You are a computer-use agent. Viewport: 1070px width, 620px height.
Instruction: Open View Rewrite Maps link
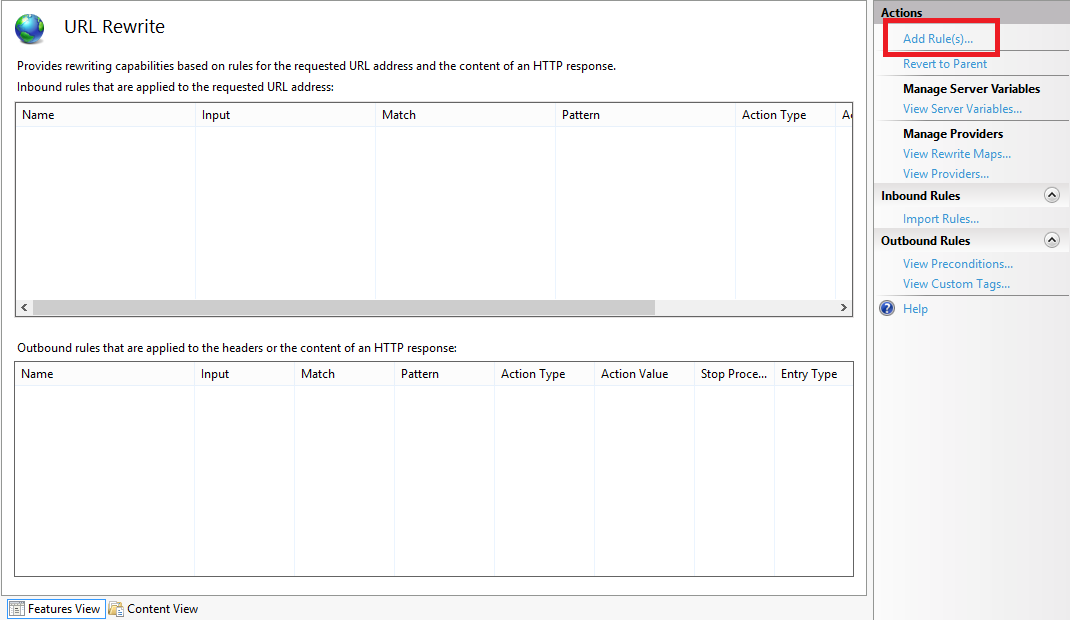956,154
